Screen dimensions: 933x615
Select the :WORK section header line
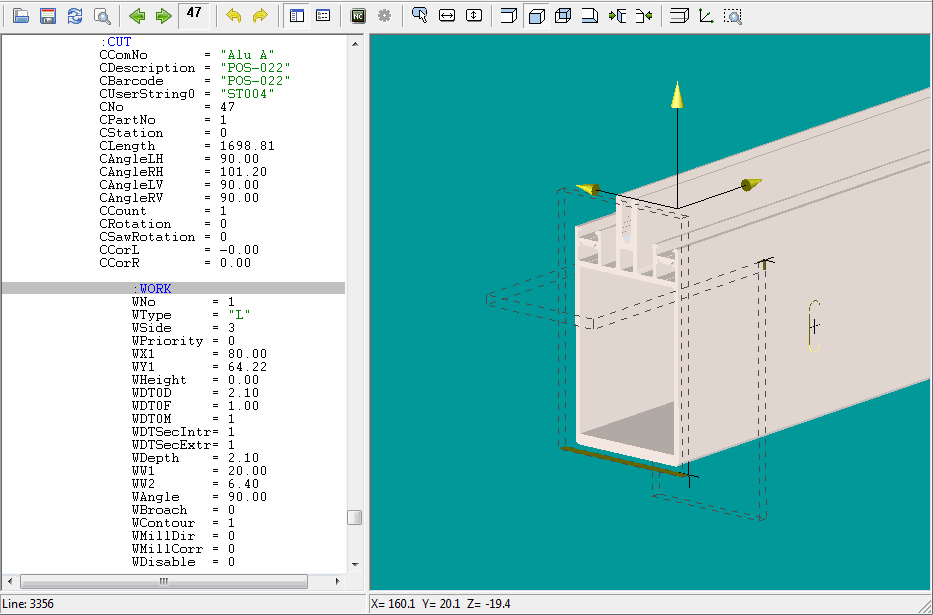point(155,288)
